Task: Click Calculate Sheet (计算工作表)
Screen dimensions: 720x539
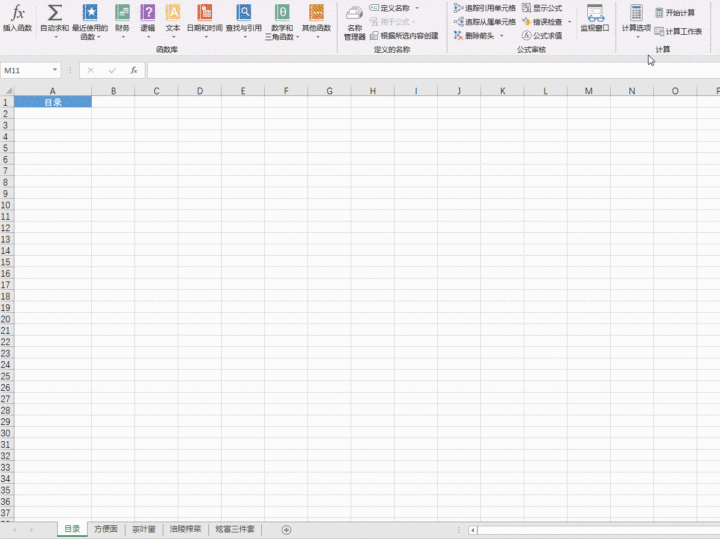Action: click(678, 31)
